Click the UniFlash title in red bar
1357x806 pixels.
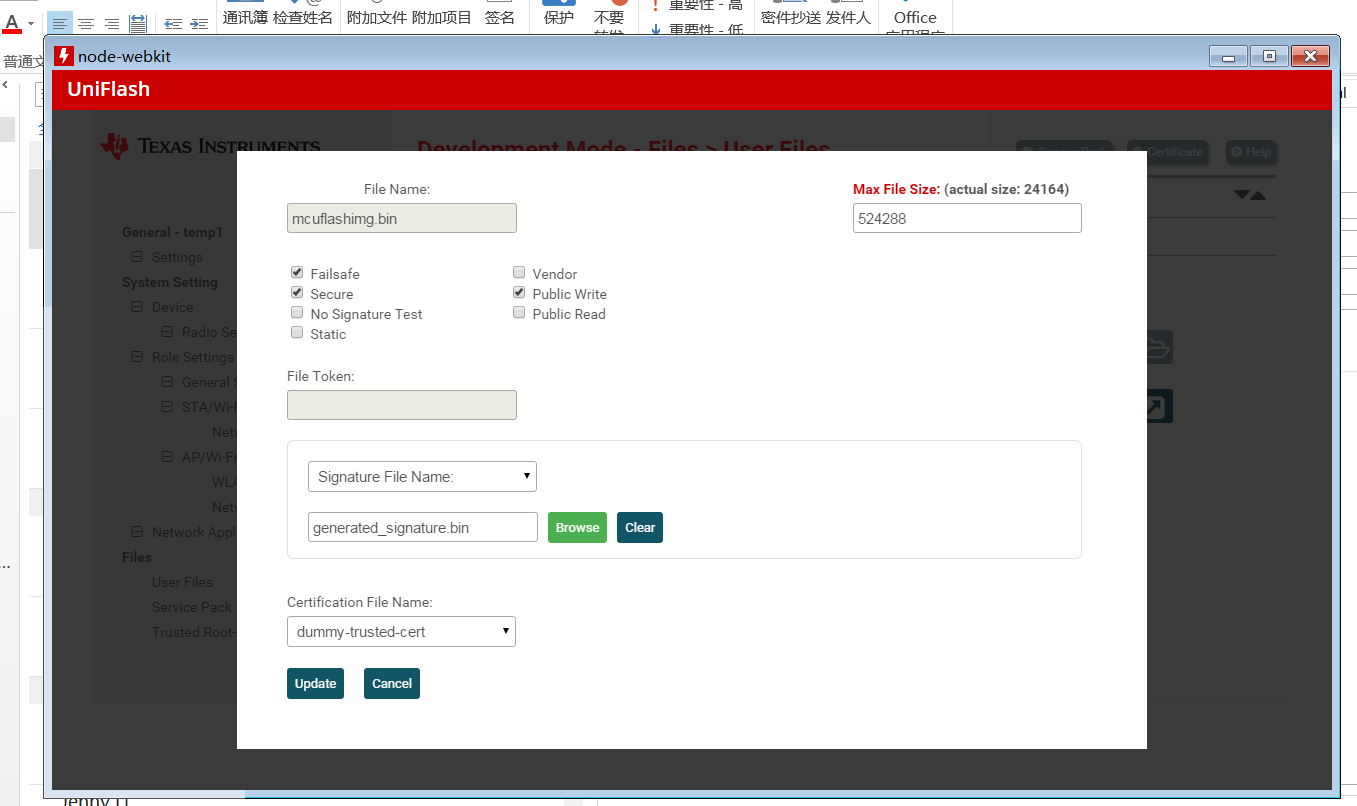tap(108, 89)
